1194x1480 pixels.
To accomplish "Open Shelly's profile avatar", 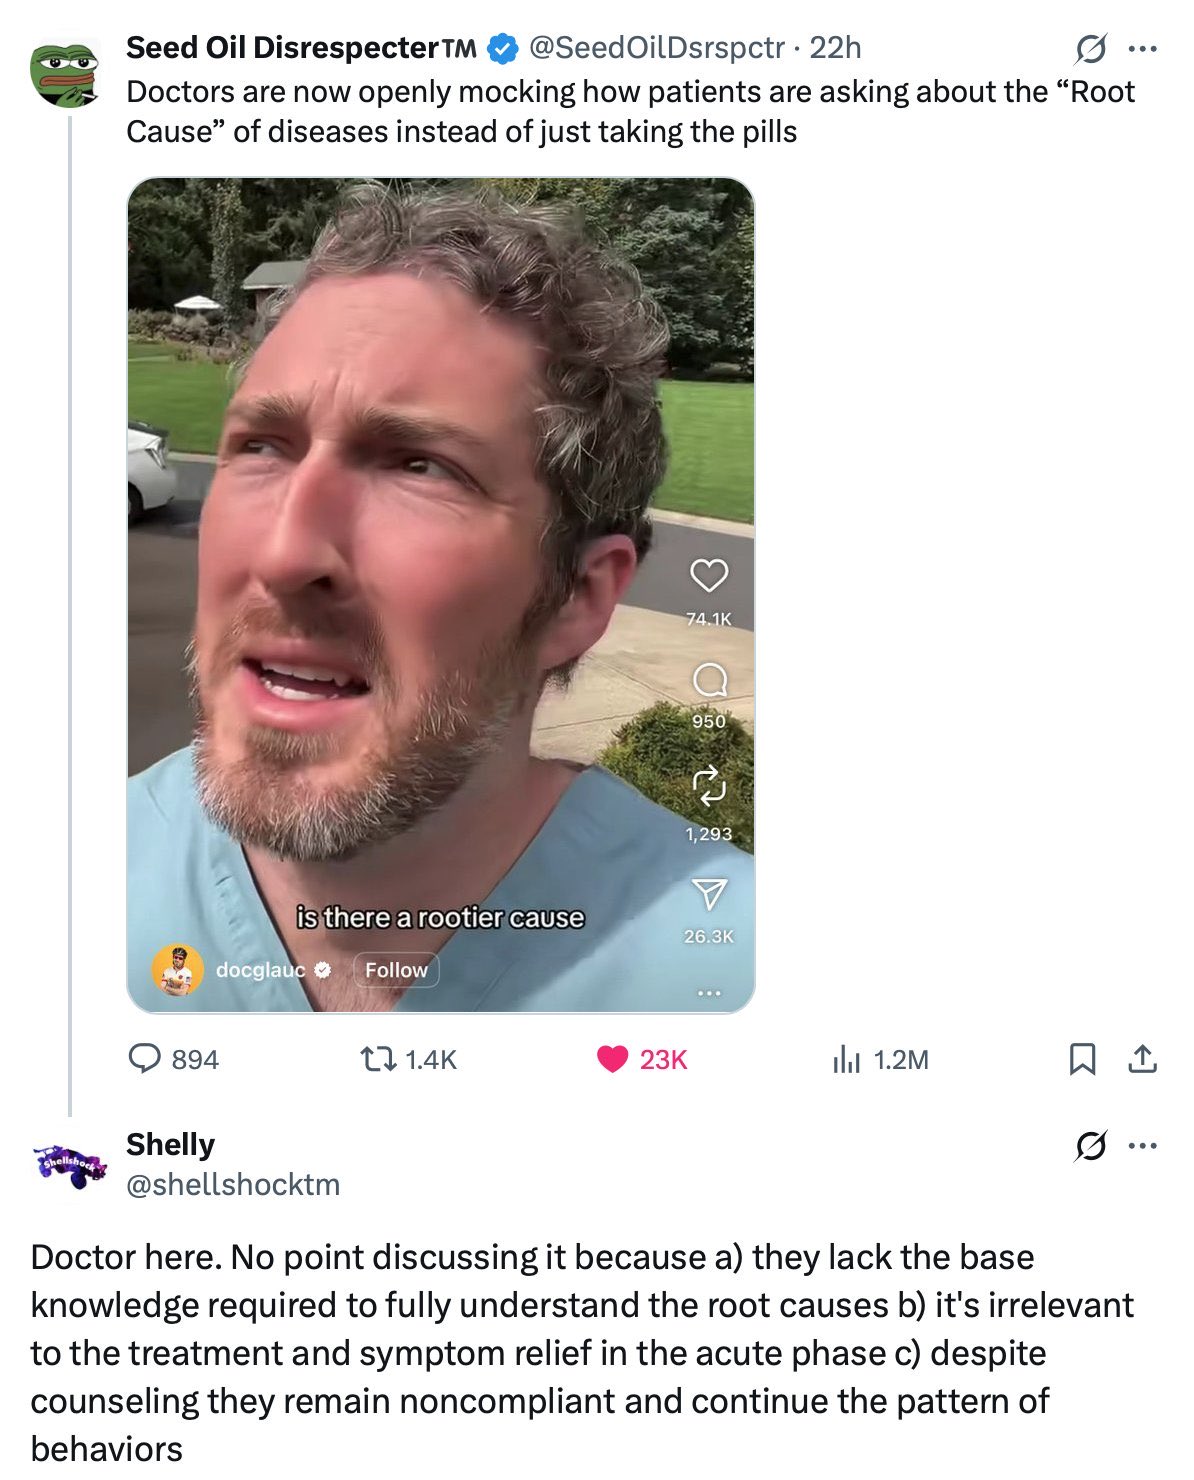I will (x=69, y=1165).
